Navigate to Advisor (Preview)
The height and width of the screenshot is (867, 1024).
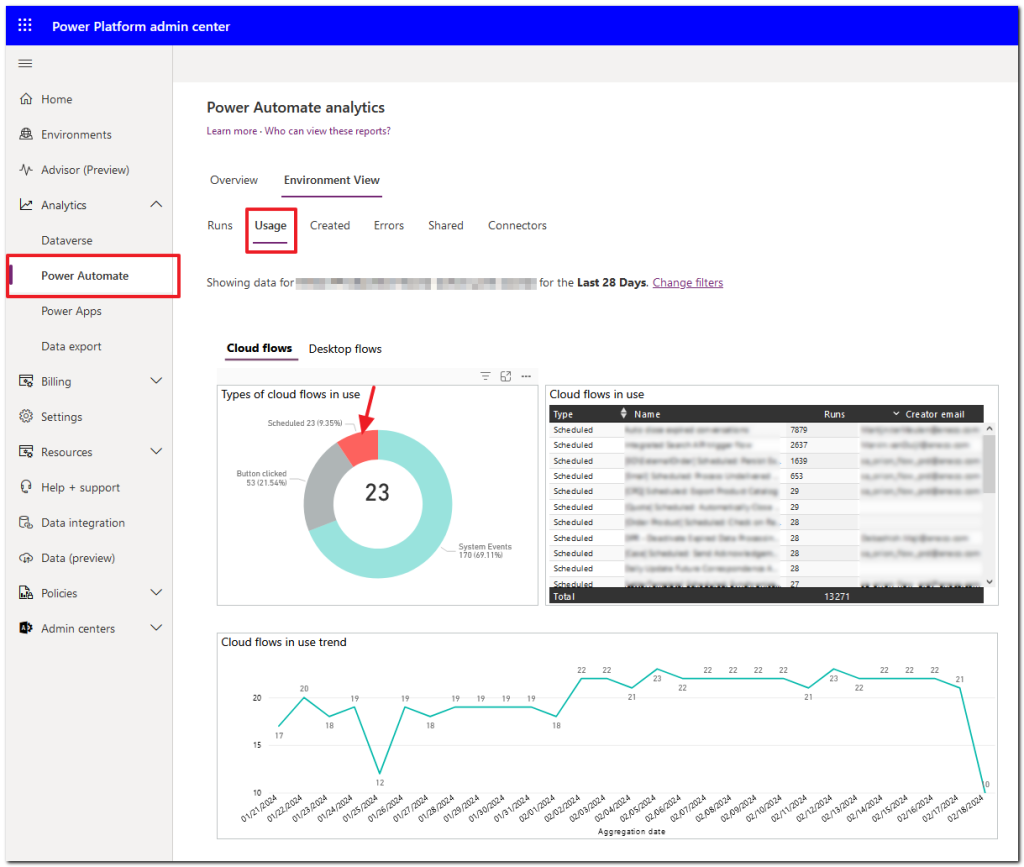click(x=85, y=169)
